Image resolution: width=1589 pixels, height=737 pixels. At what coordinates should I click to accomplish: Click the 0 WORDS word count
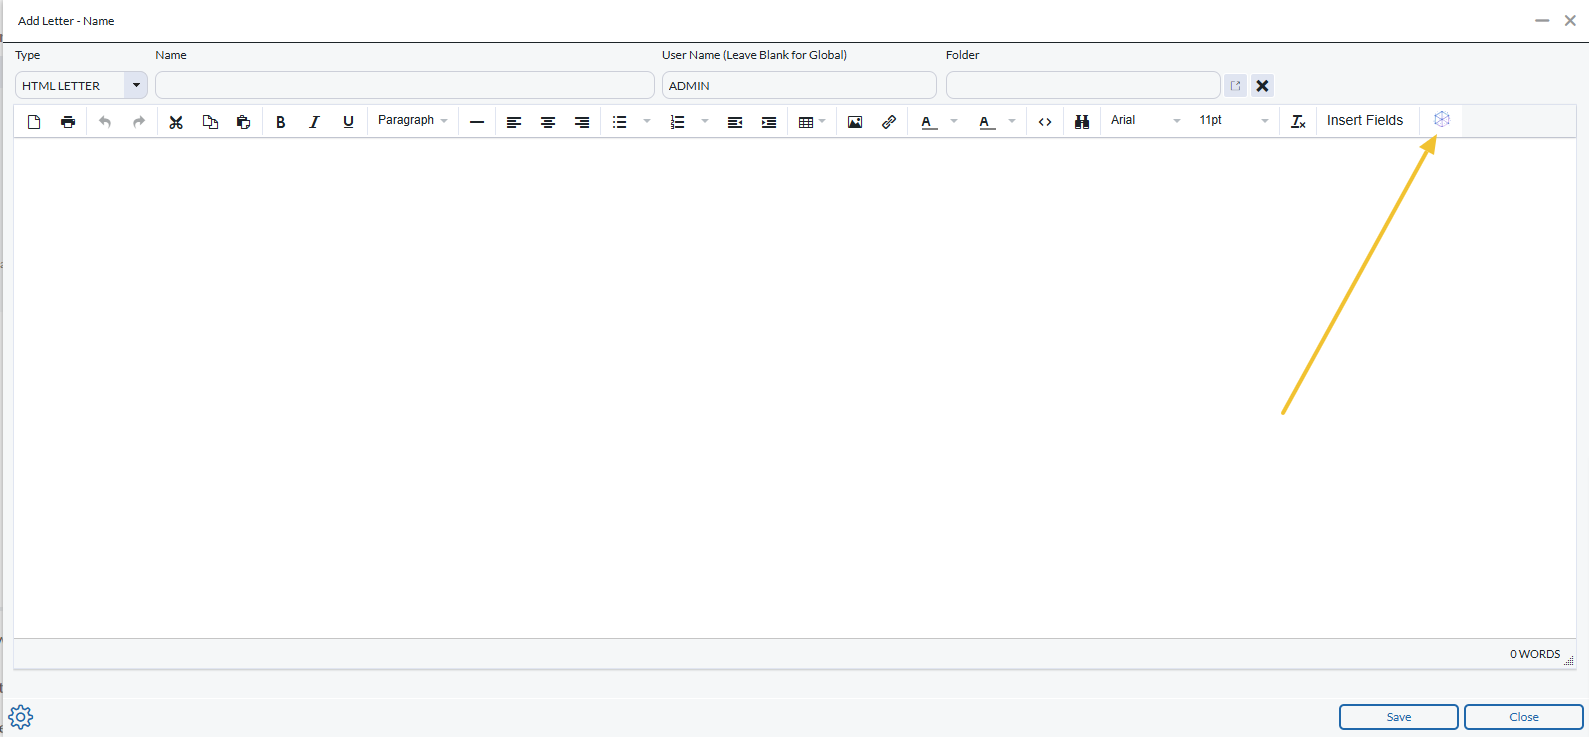pos(1535,654)
